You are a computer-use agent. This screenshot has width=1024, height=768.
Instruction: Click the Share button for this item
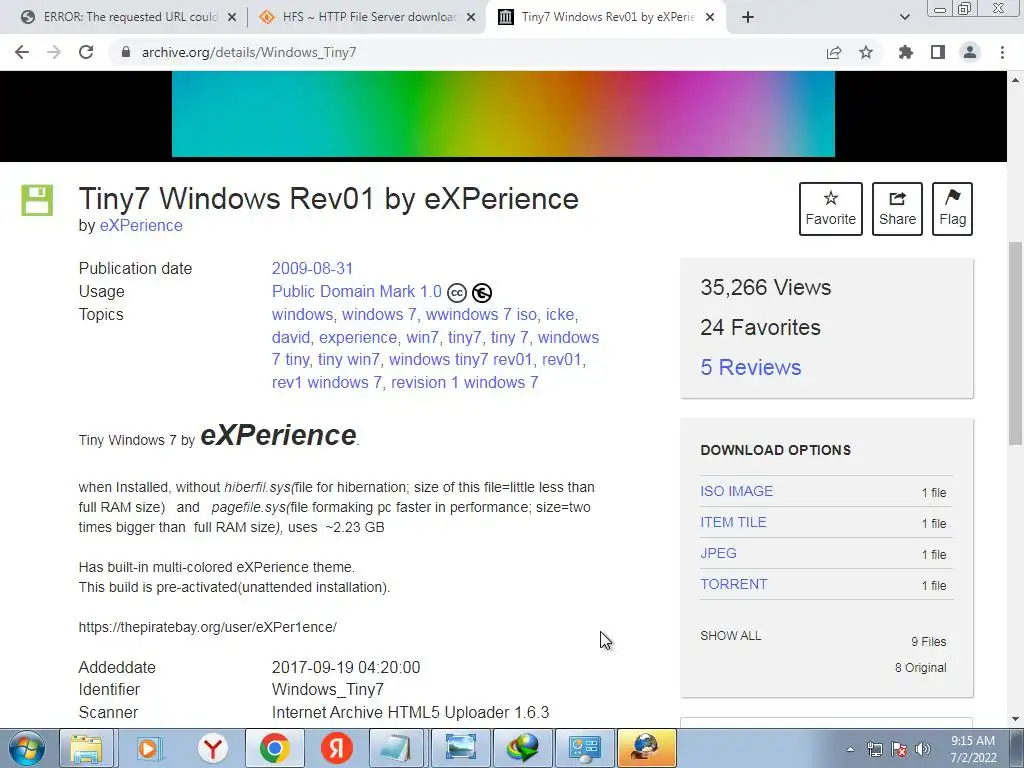[x=897, y=208]
